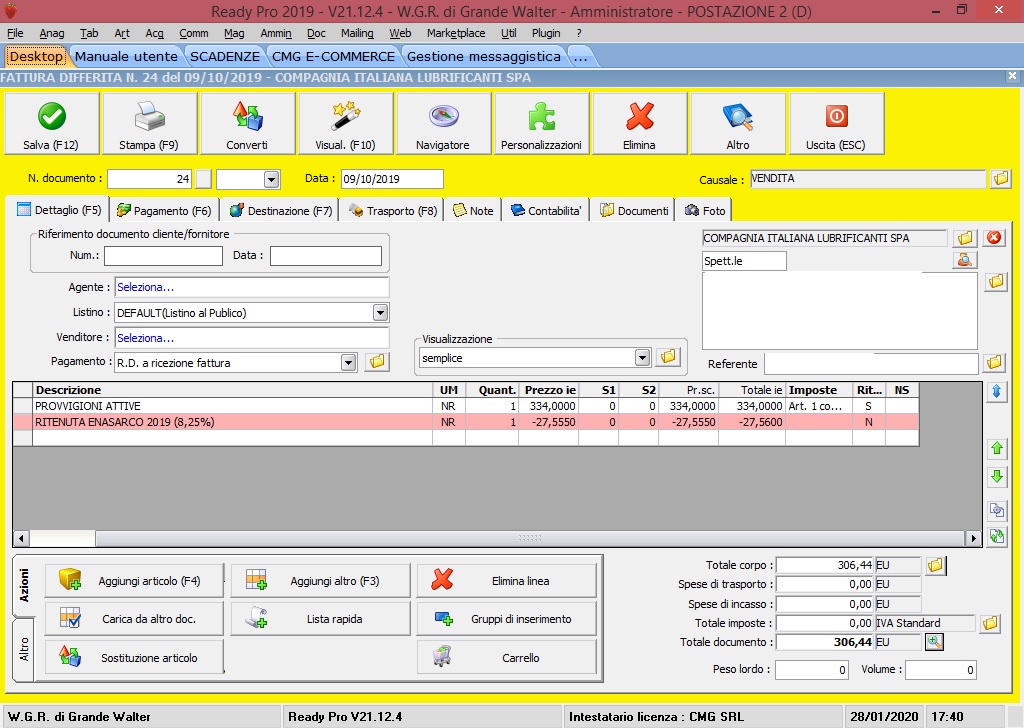This screenshot has height=728, width=1024.
Task: Open the Altro magnifier tool
Action: tap(738, 123)
